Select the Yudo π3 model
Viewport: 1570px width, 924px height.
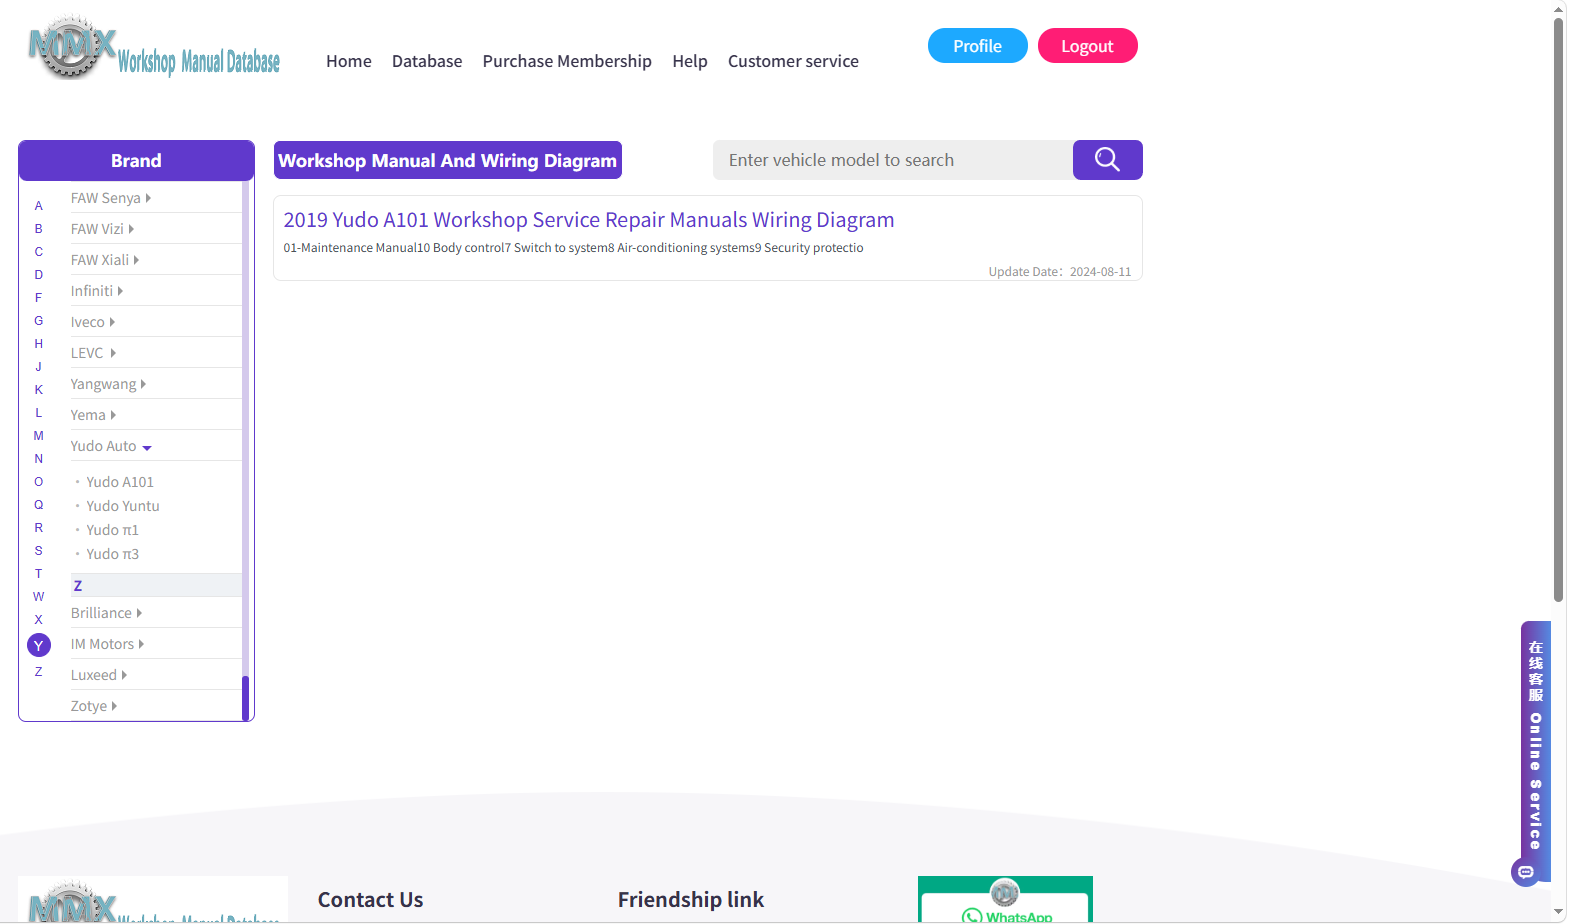112,554
